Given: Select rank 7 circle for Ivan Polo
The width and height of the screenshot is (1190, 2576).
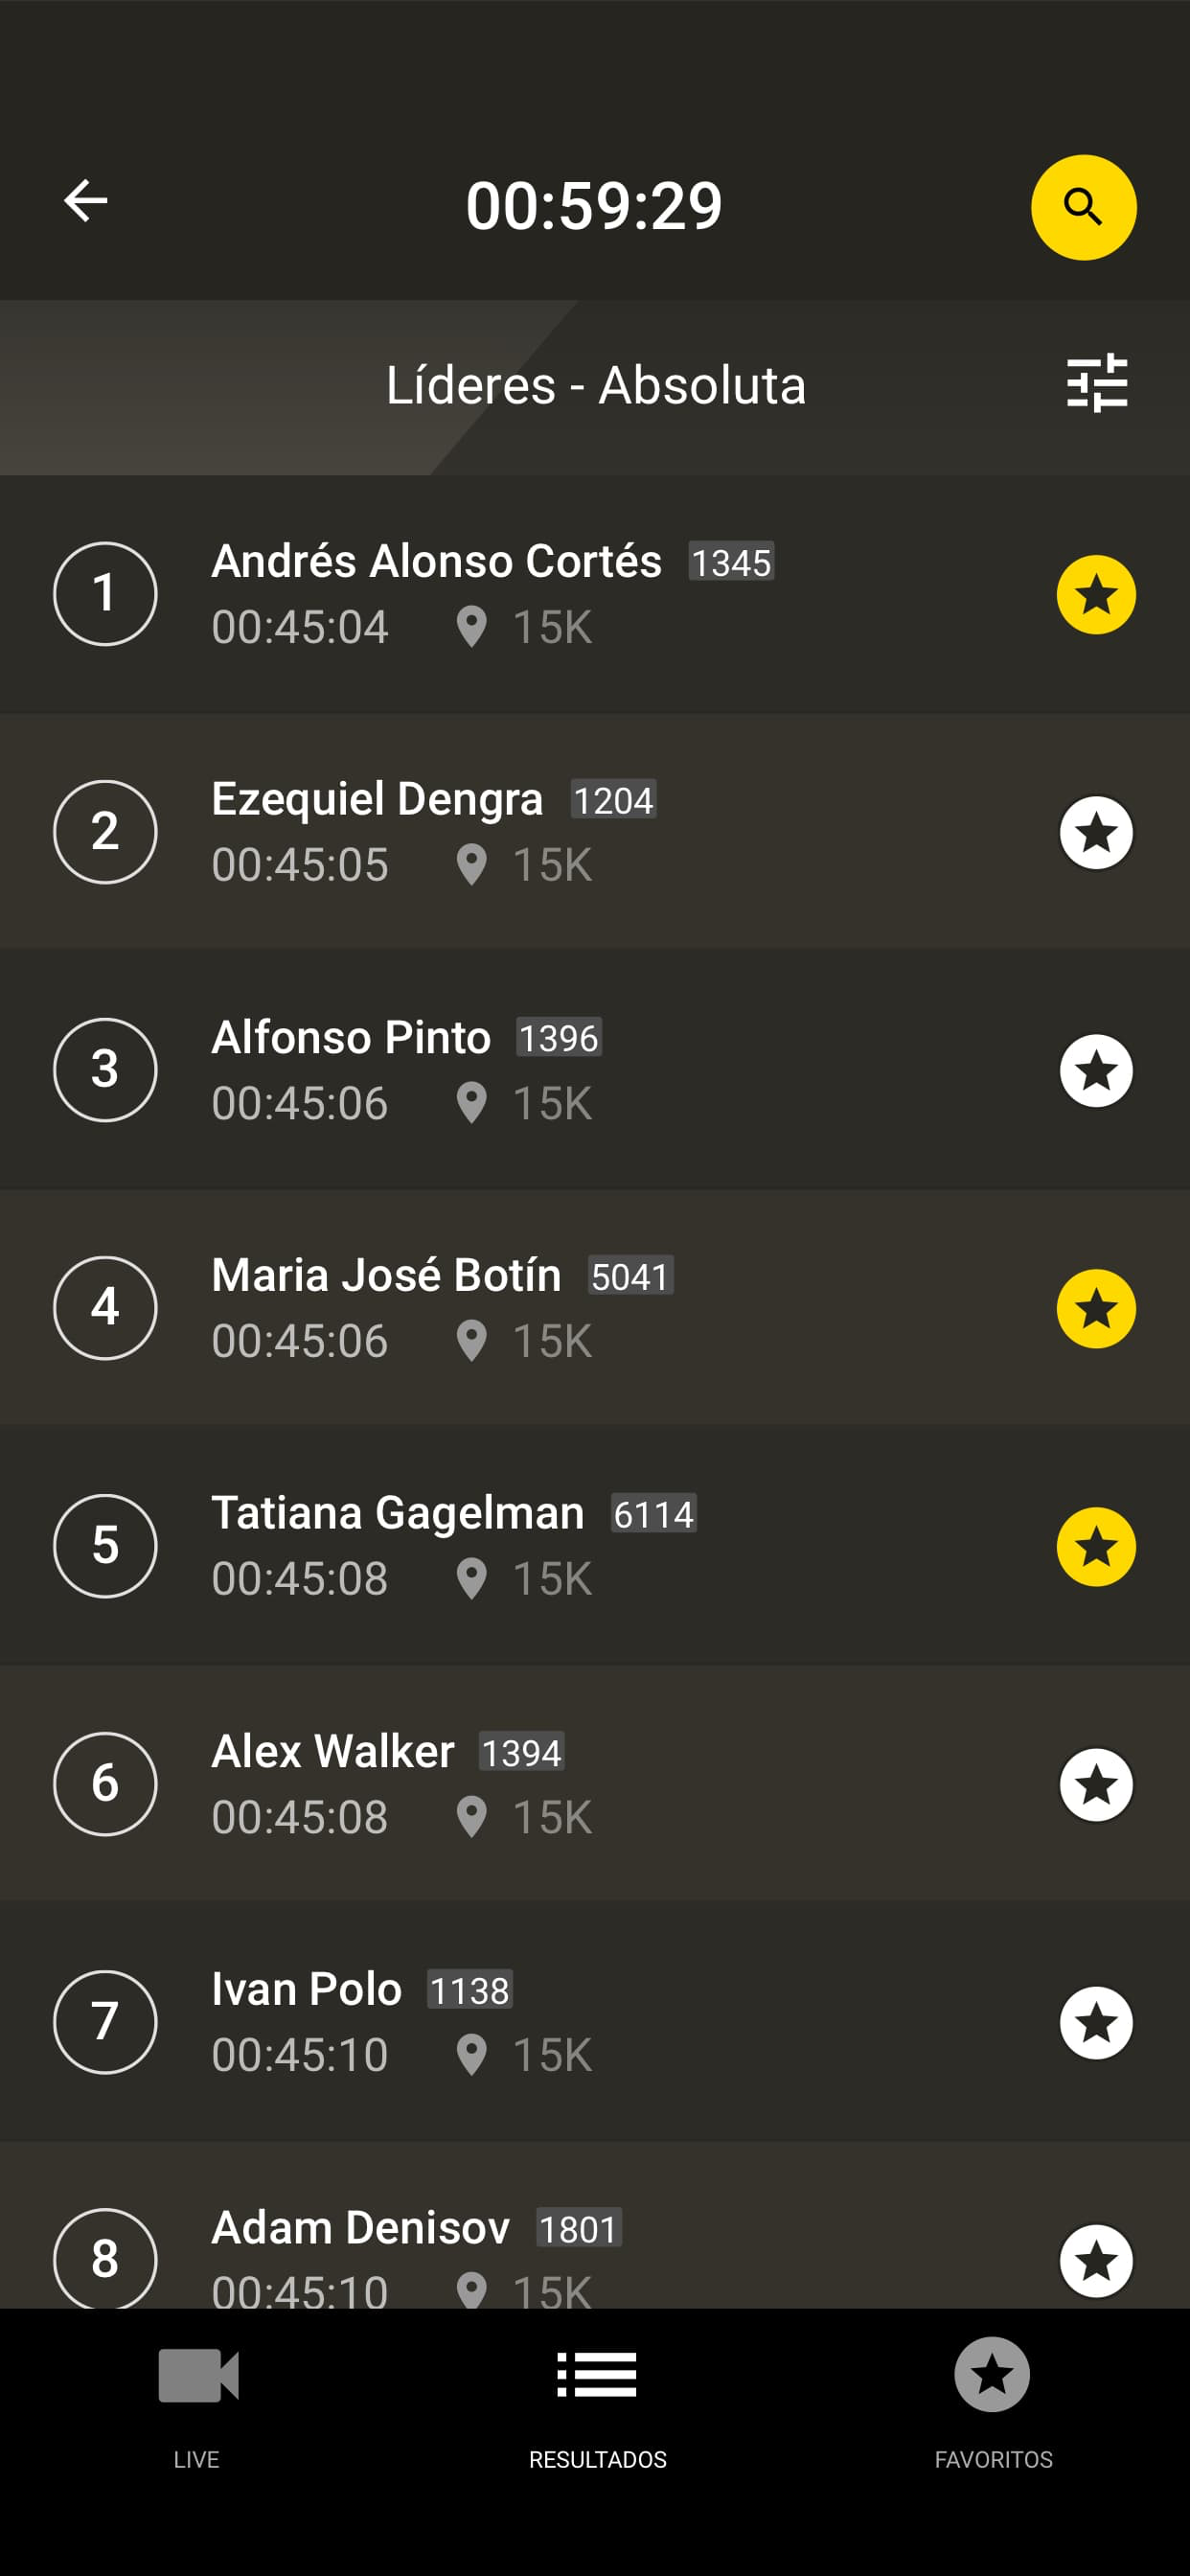Looking at the screenshot, I should click(105, 2022).
